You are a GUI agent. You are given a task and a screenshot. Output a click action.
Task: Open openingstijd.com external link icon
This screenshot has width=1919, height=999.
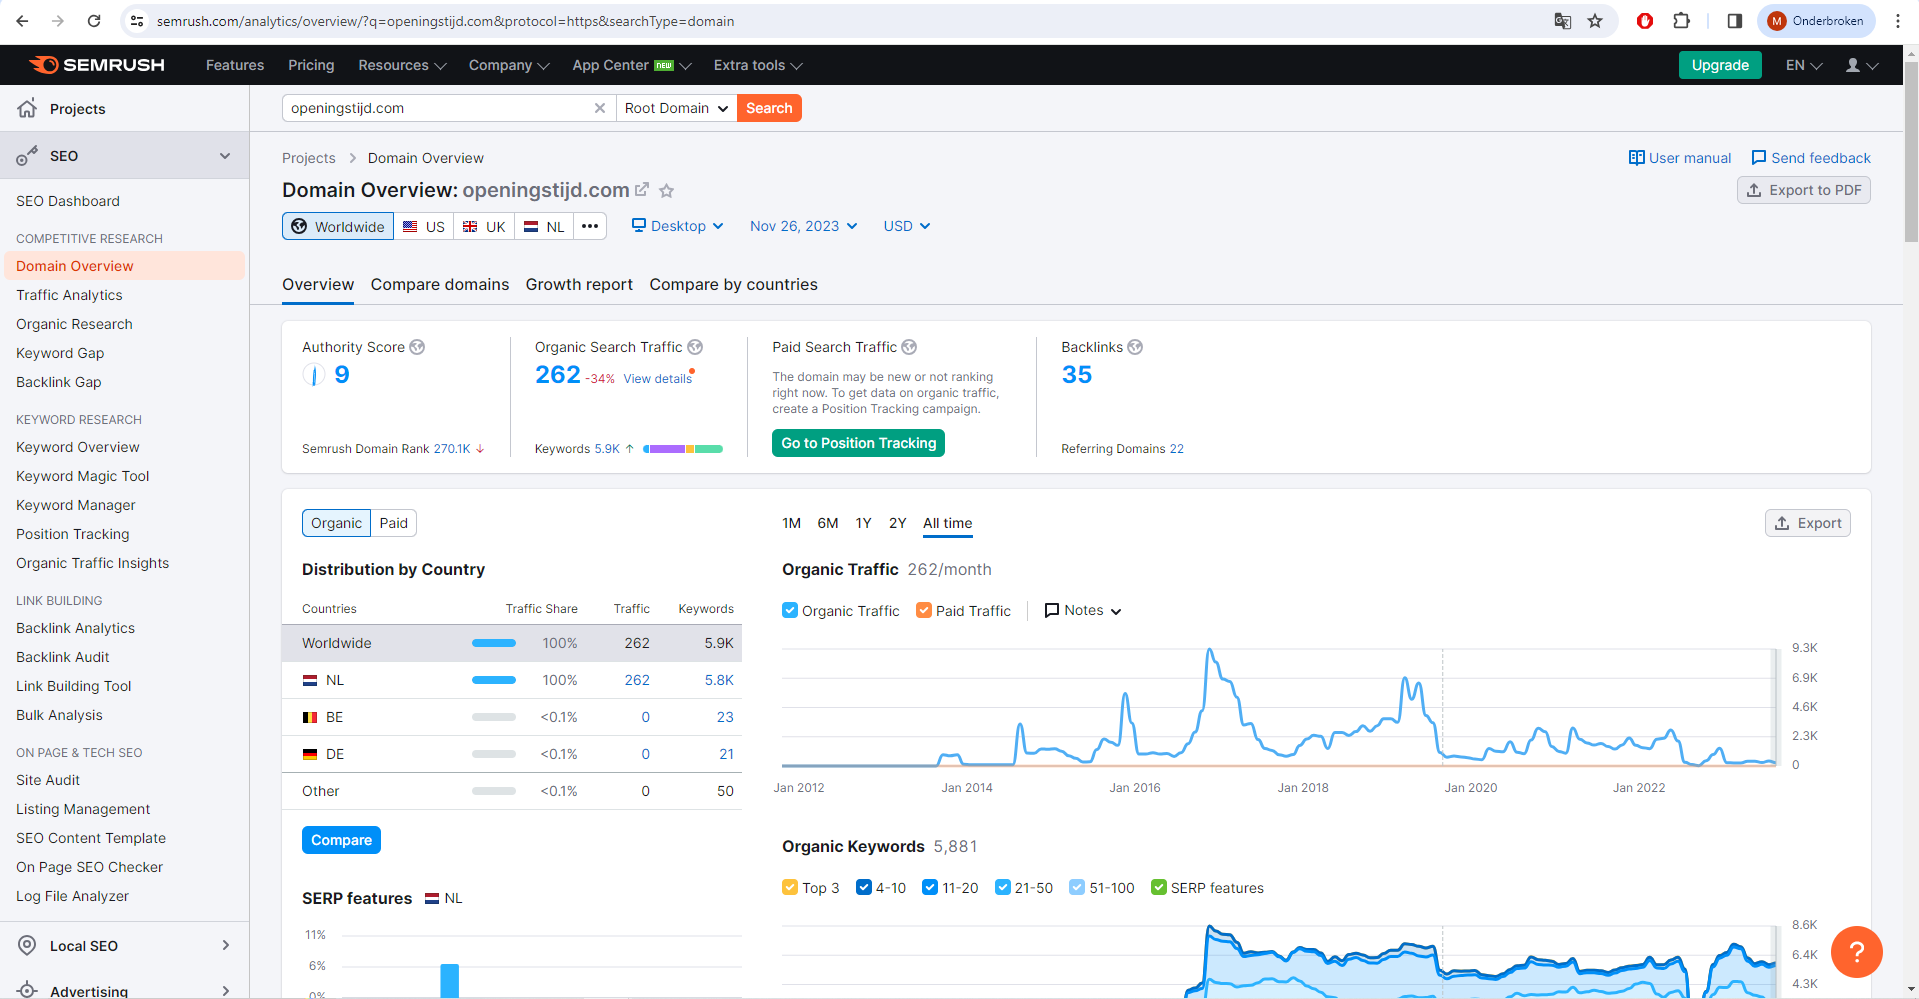[642, 189]
